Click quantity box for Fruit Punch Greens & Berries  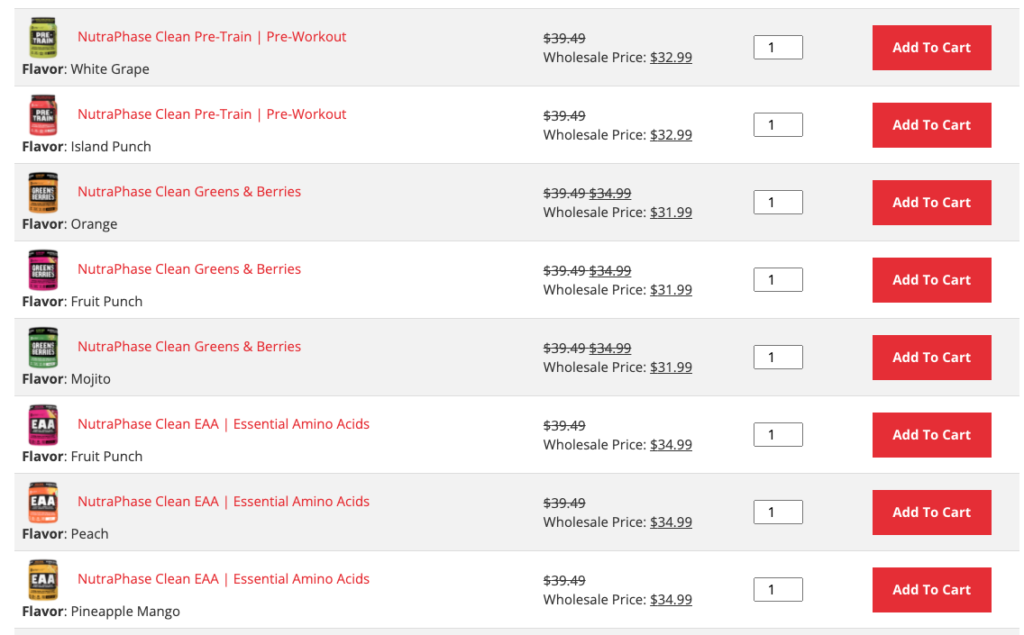point(778,280)
